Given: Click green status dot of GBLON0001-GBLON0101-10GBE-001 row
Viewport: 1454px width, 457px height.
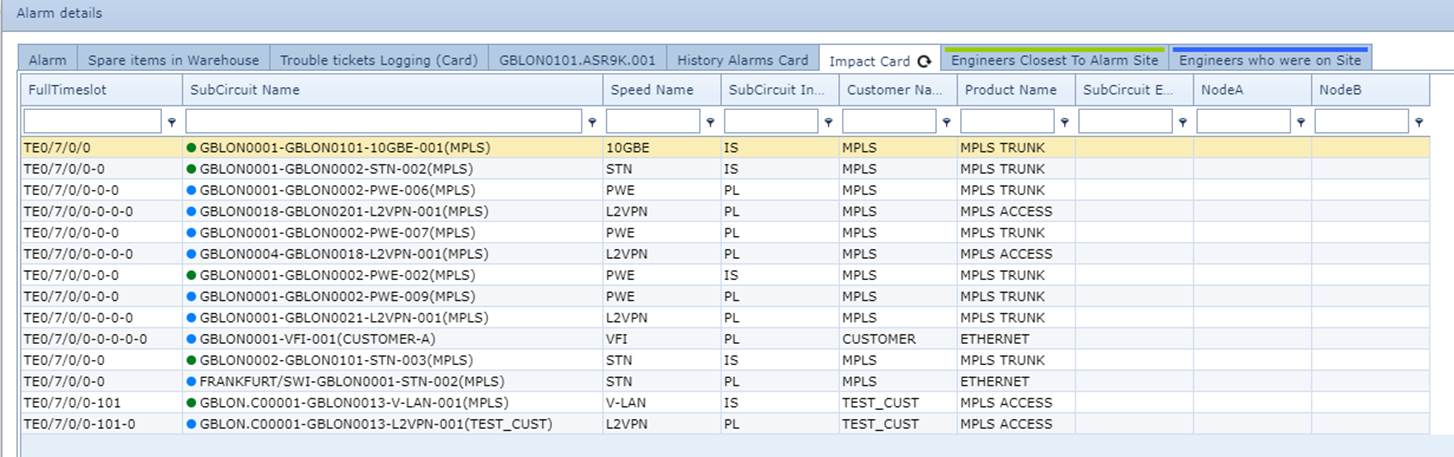Looking at the screenshot, I should point(192,148).
